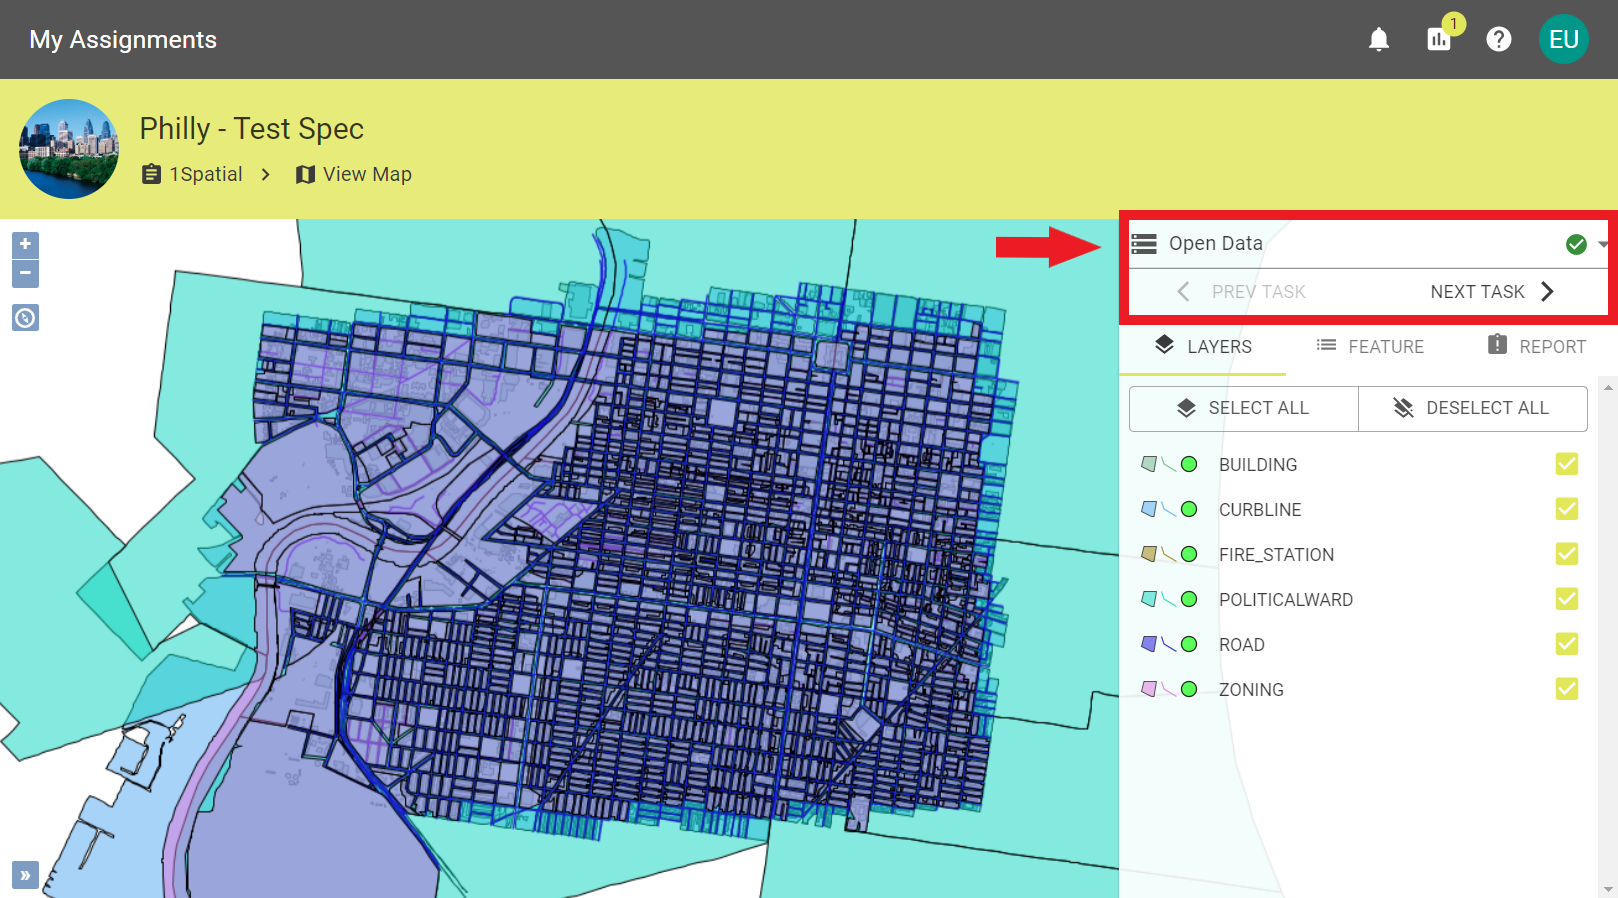Click the Philly skyline project thumbnail
The width and height of the screenshot is (1618, 898).
coord(69,149)
